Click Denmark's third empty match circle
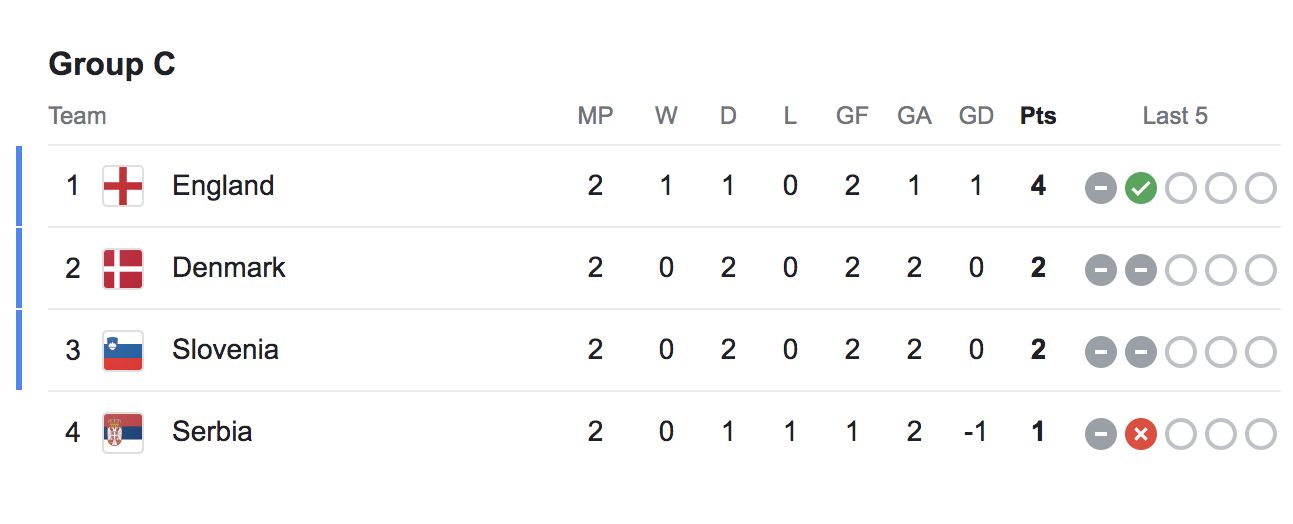This screenshot has height=524, width=1293. pos(1260,270)
